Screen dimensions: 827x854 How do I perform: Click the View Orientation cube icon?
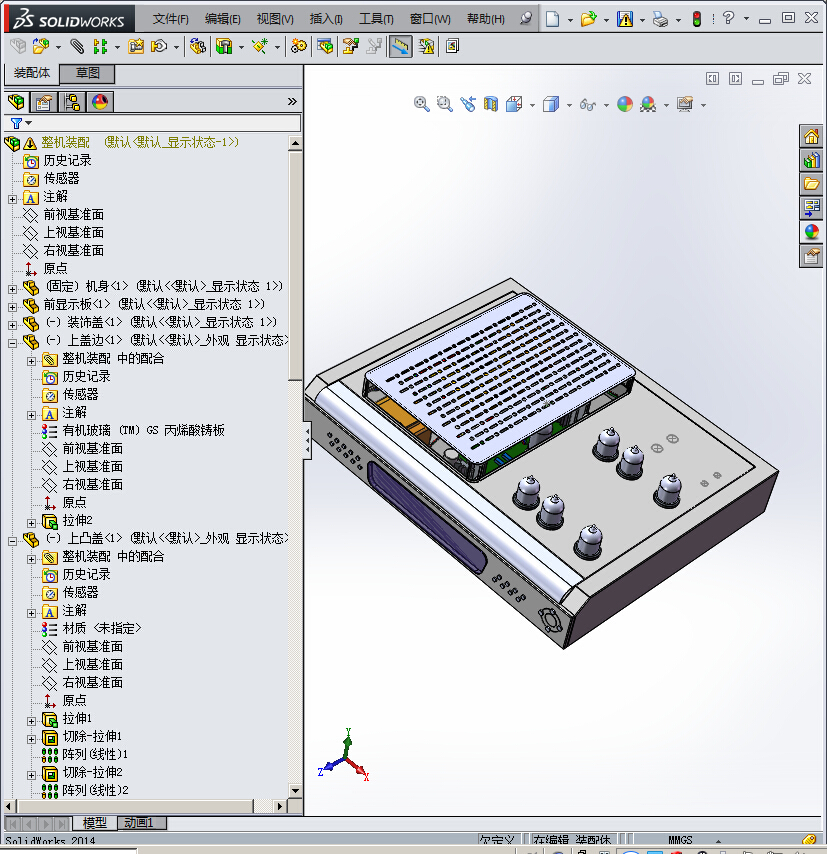click(514, 104)
